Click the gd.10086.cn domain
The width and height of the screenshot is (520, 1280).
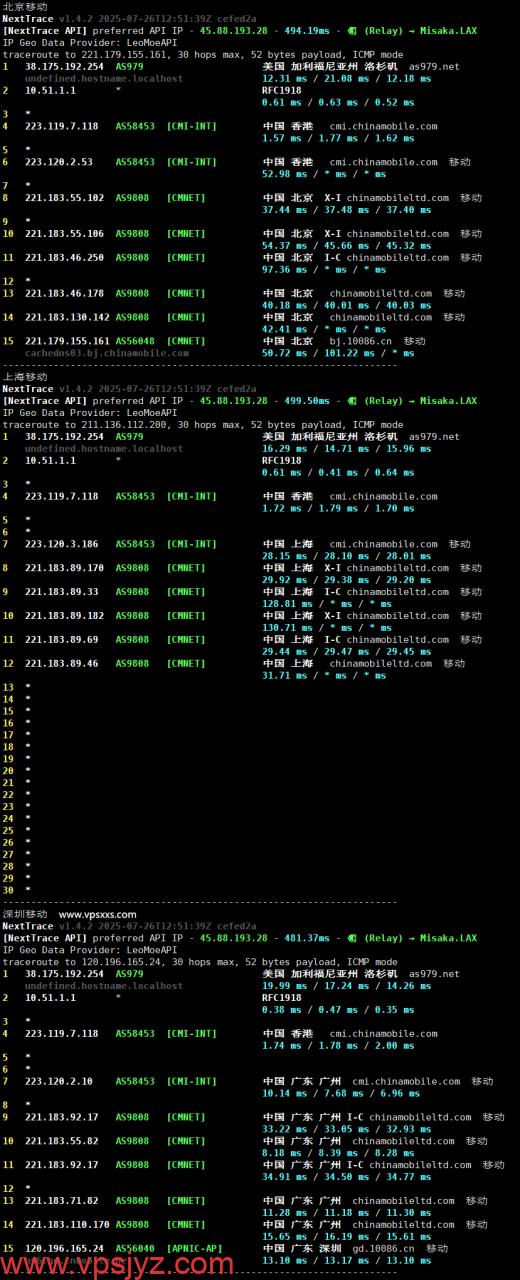pyautogui.click(x=384, y=1249)
